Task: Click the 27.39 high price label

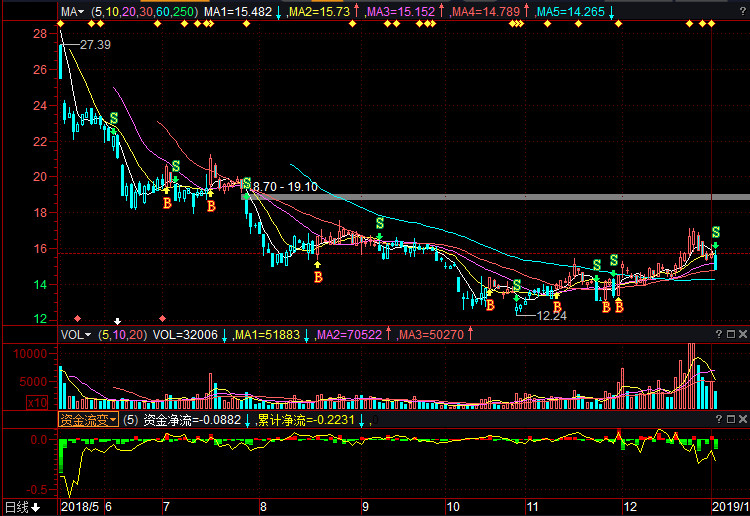Action: (x=95, y=46)
